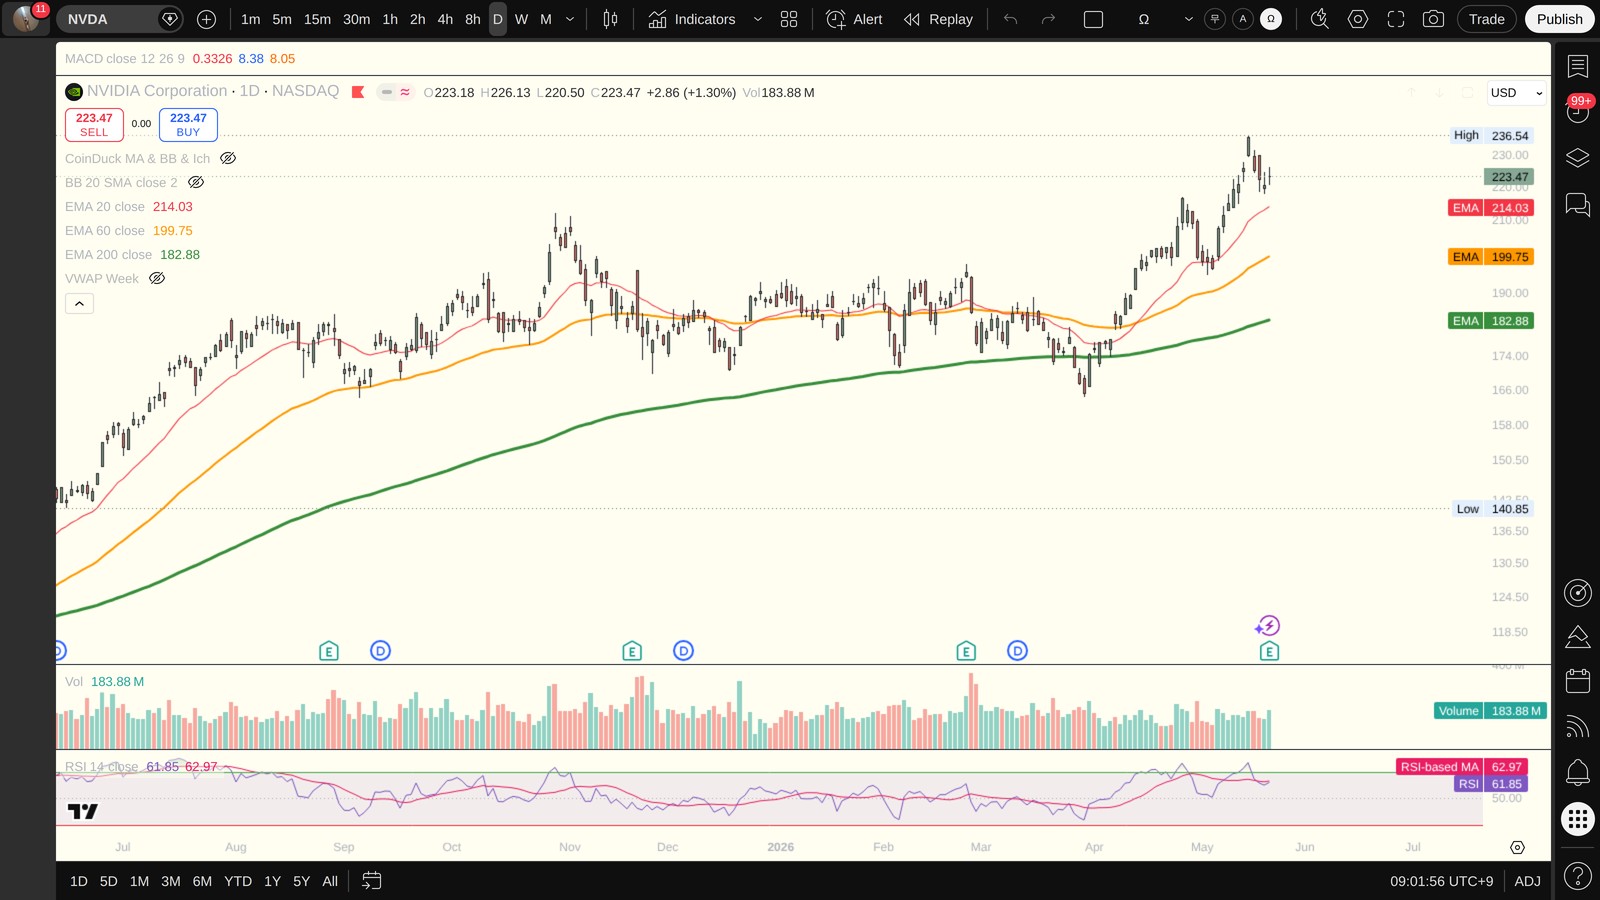The image size is (1600, 900).
Task: Open the object tree layers icon
Action: point(1578,158)
